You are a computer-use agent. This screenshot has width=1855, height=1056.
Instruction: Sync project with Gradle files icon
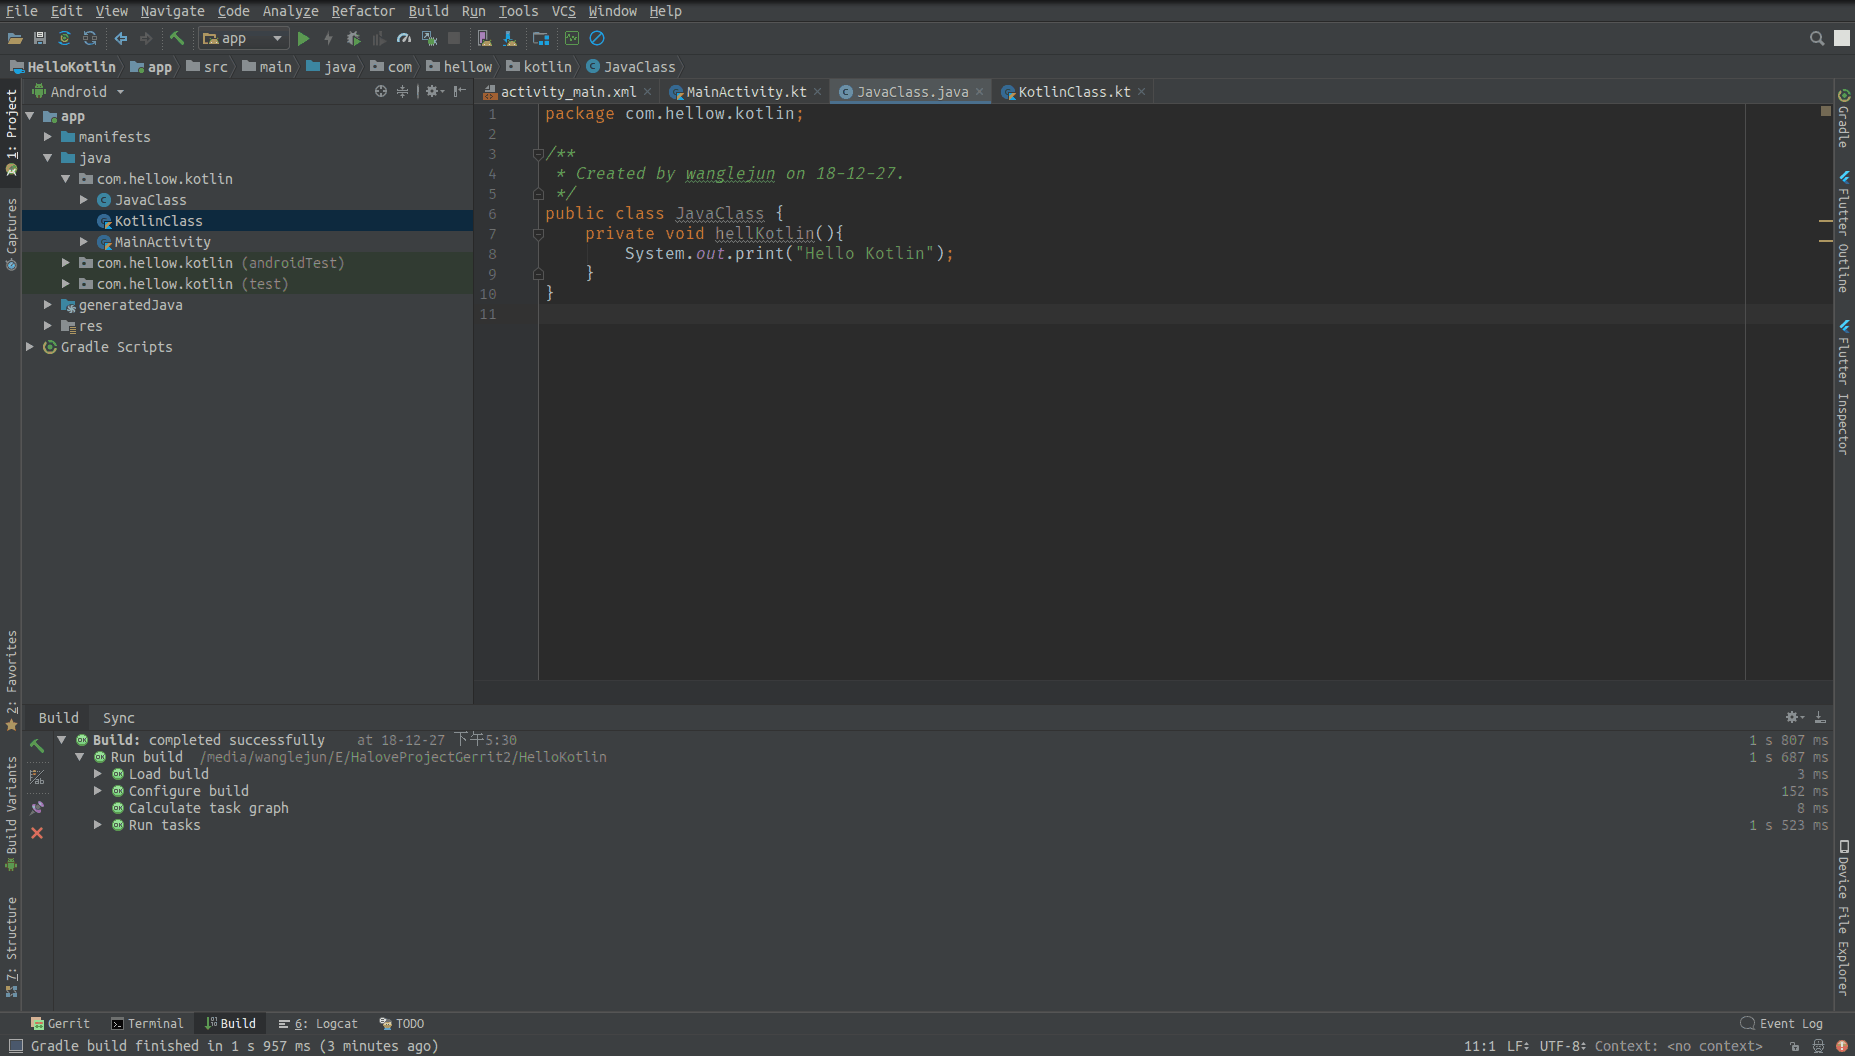64,38
